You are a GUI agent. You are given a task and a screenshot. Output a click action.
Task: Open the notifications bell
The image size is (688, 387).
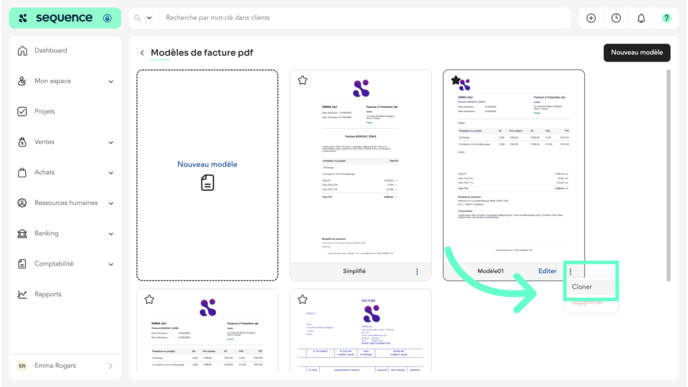(641, 18)
